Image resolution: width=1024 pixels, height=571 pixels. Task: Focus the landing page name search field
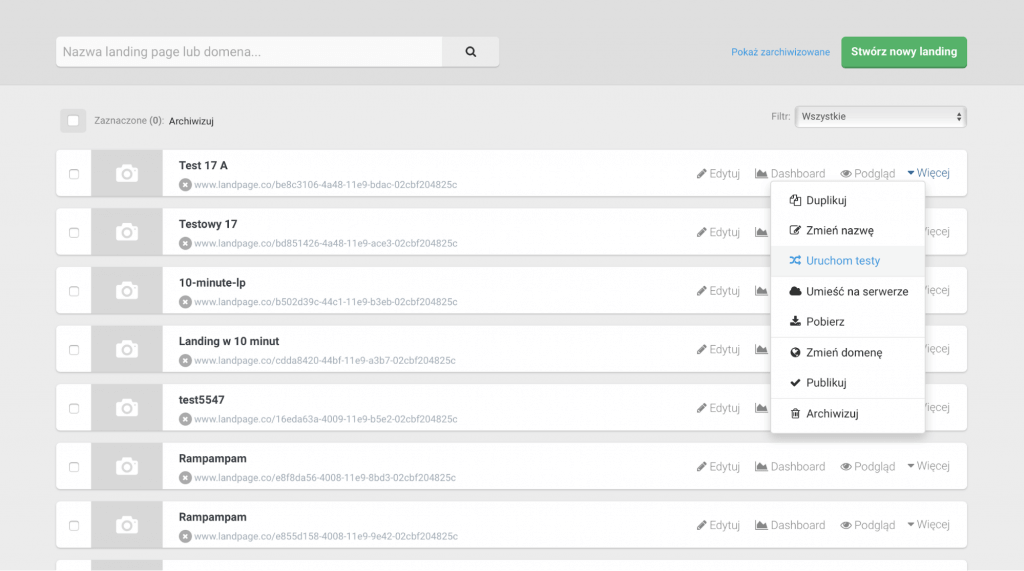(x=249, y=52)
